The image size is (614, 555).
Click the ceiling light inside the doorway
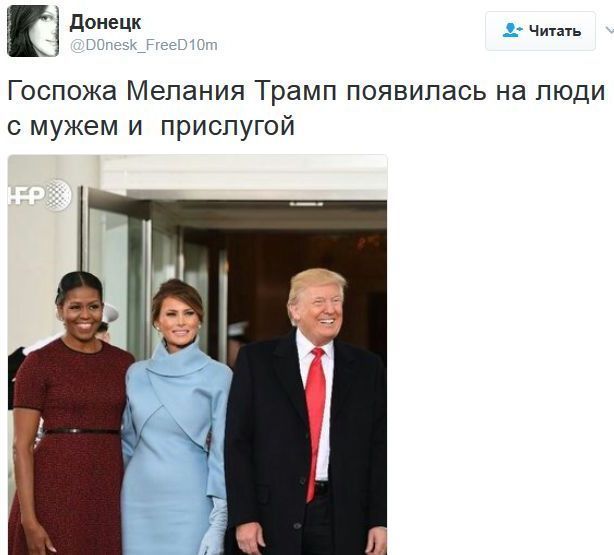click(306, 204)
